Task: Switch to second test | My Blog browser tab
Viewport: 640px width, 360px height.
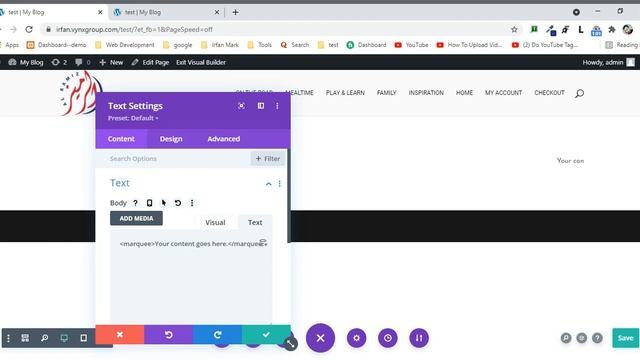Action: 166,12
